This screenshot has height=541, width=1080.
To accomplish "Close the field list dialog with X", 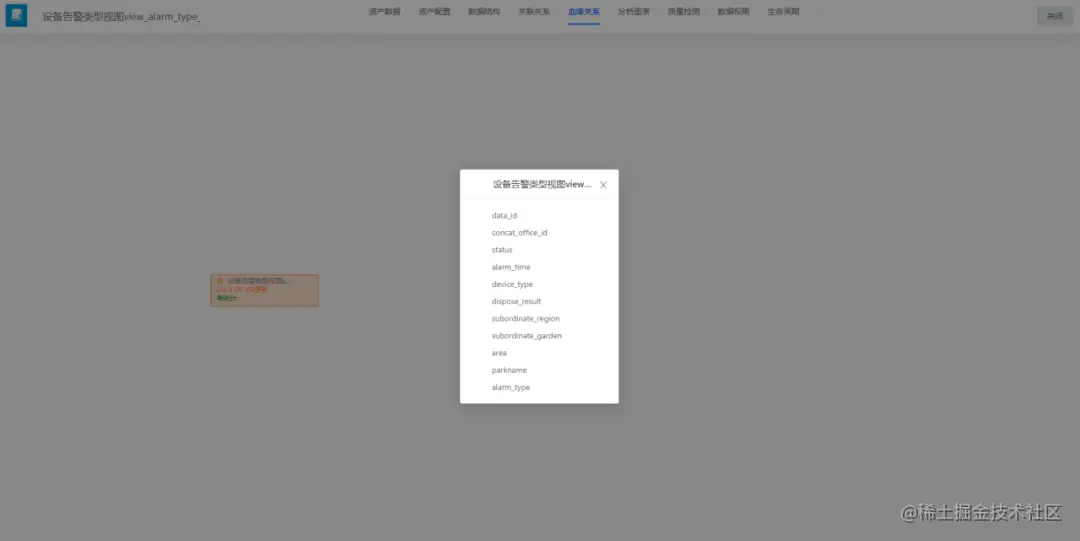I will [603, 185].
